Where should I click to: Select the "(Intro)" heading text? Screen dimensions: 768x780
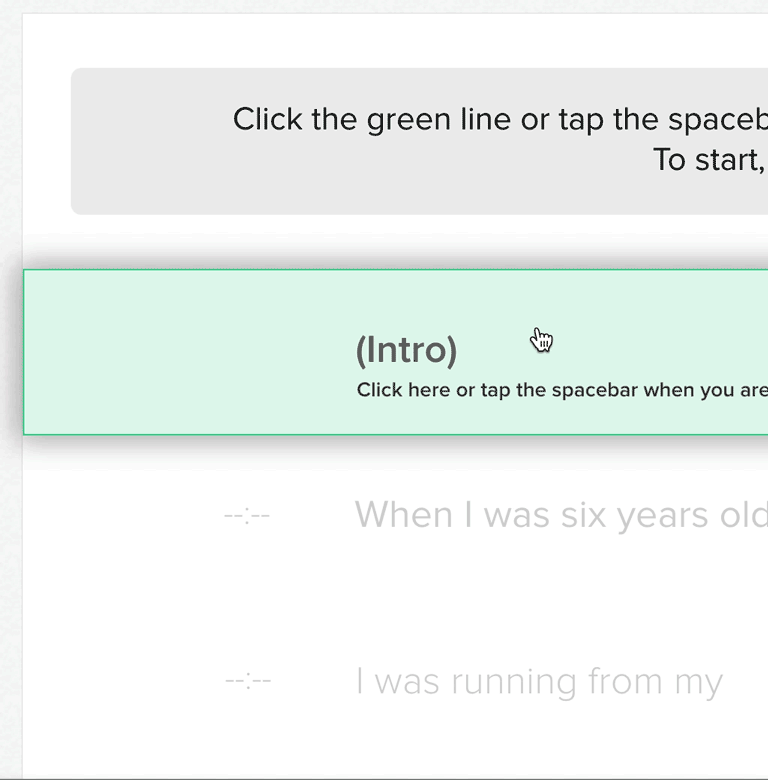tap(406, 350)
